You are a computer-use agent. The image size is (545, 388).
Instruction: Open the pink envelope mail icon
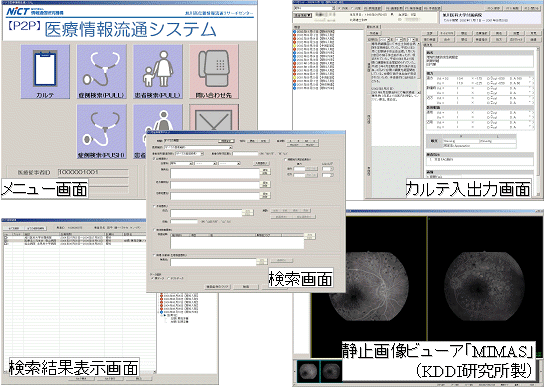(214, 118)
